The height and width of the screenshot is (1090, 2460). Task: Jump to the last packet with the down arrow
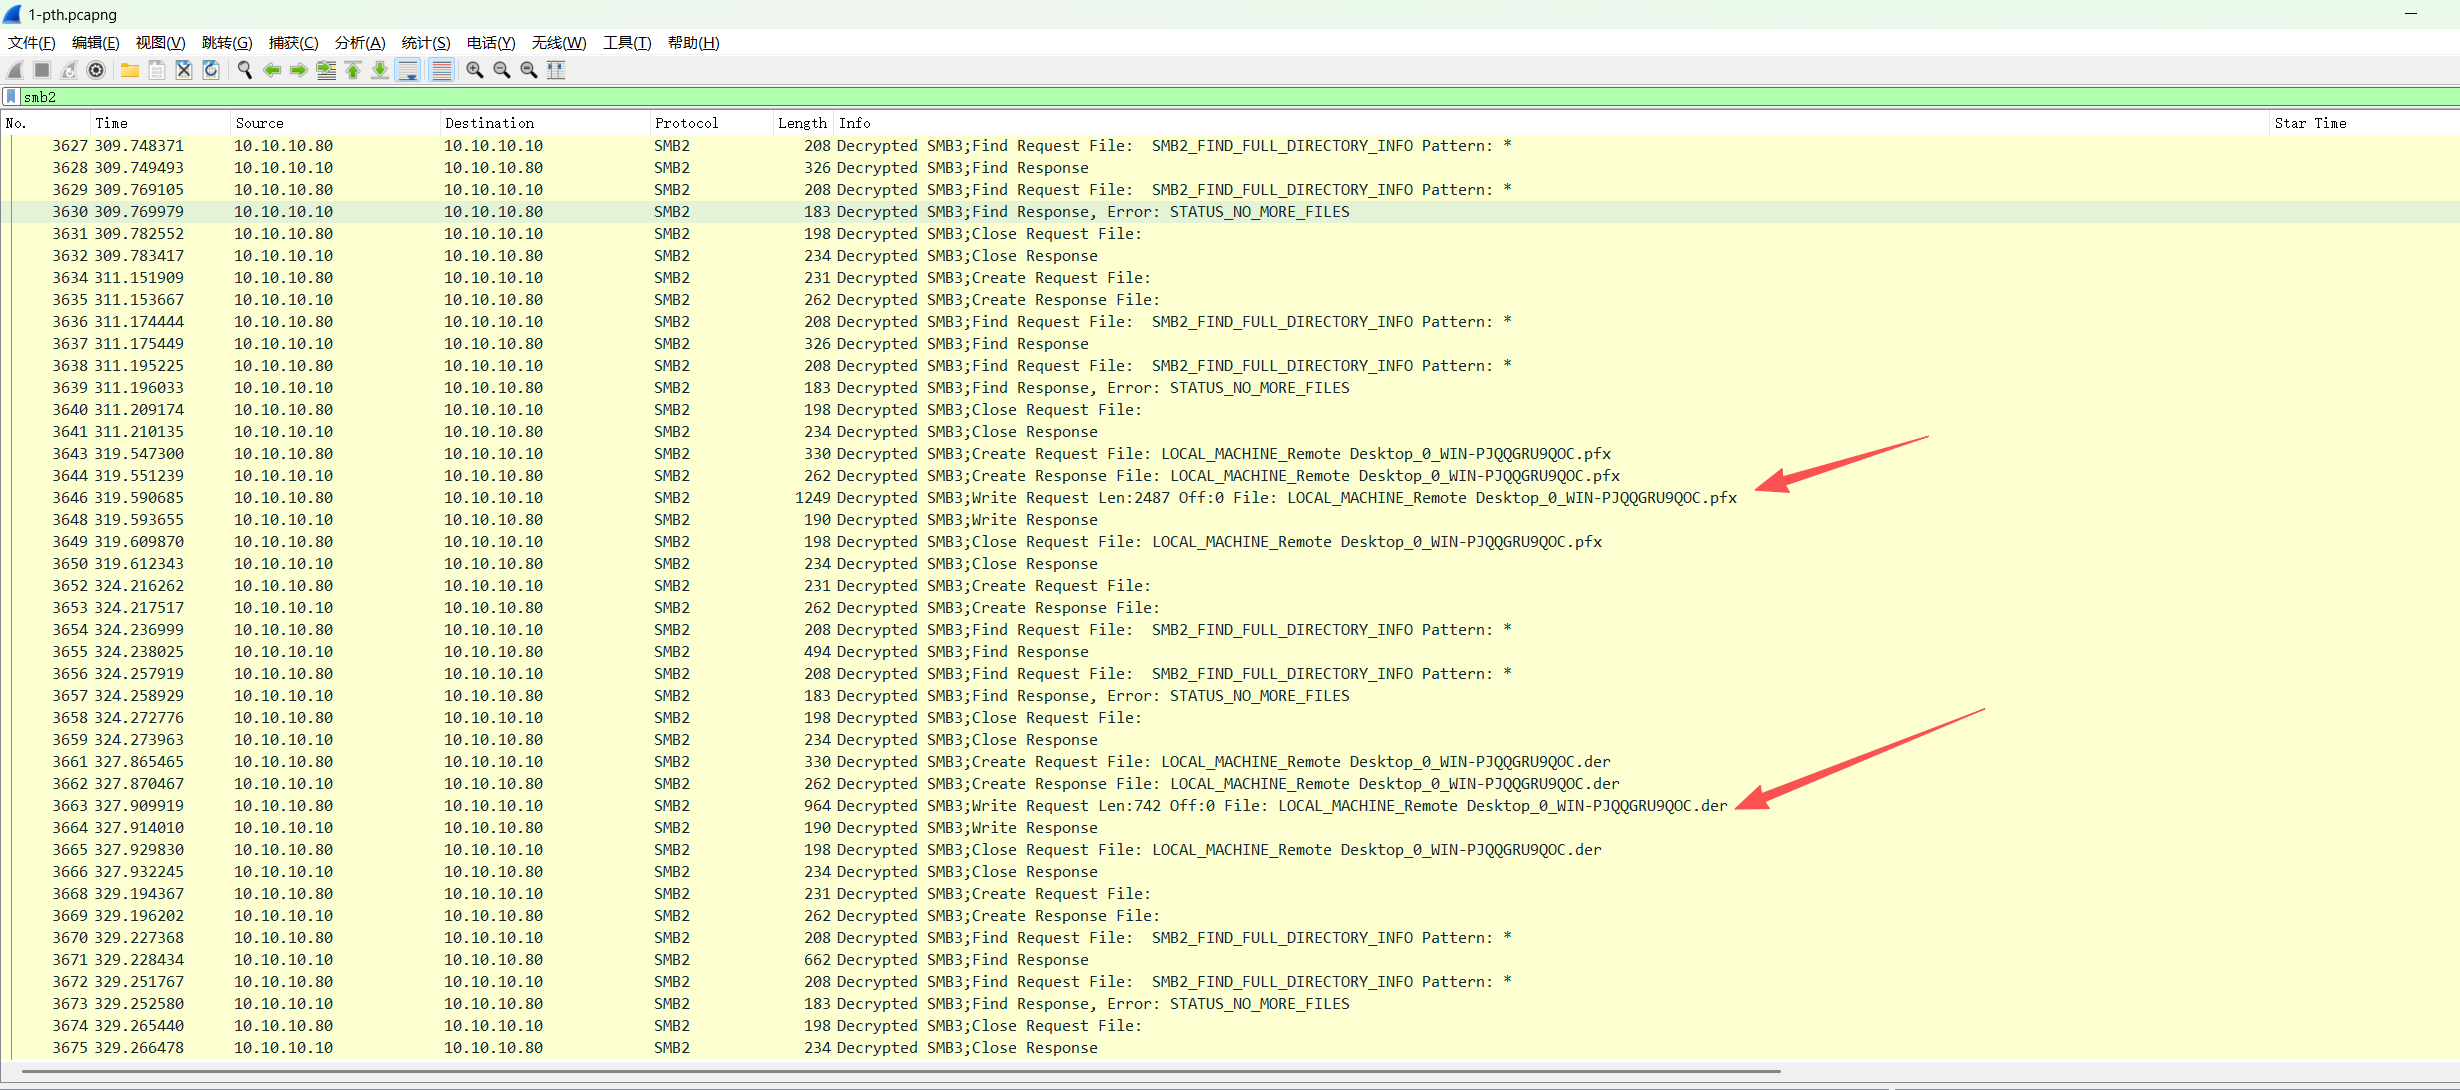[380, 70]
